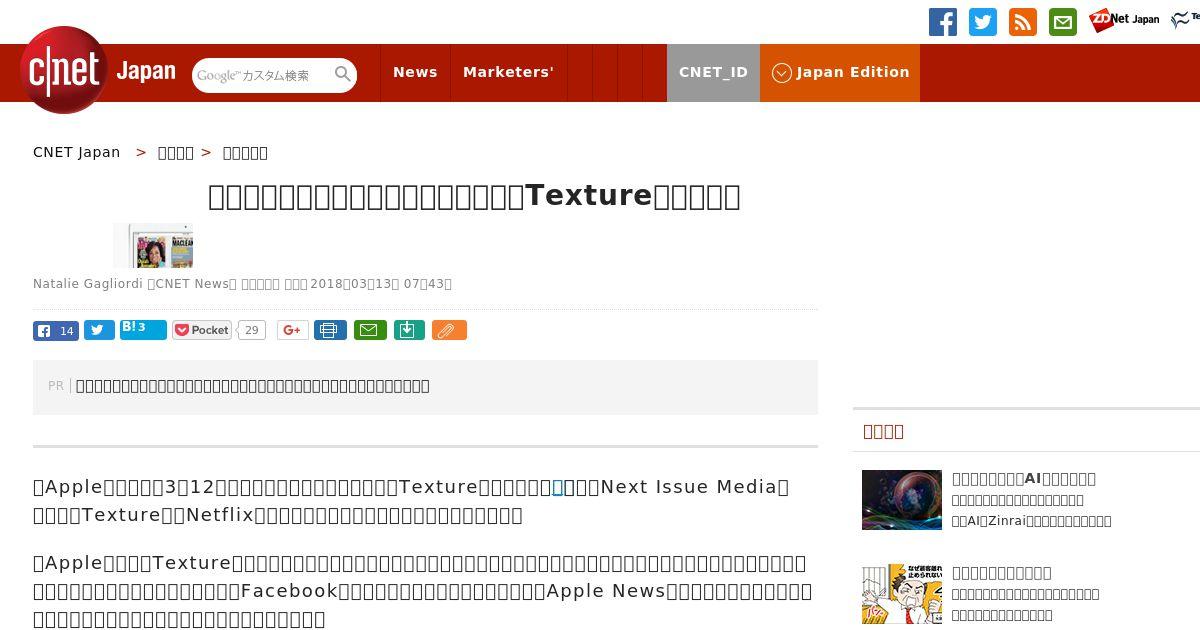Open the Marketers' menu

tap(508, 73)
